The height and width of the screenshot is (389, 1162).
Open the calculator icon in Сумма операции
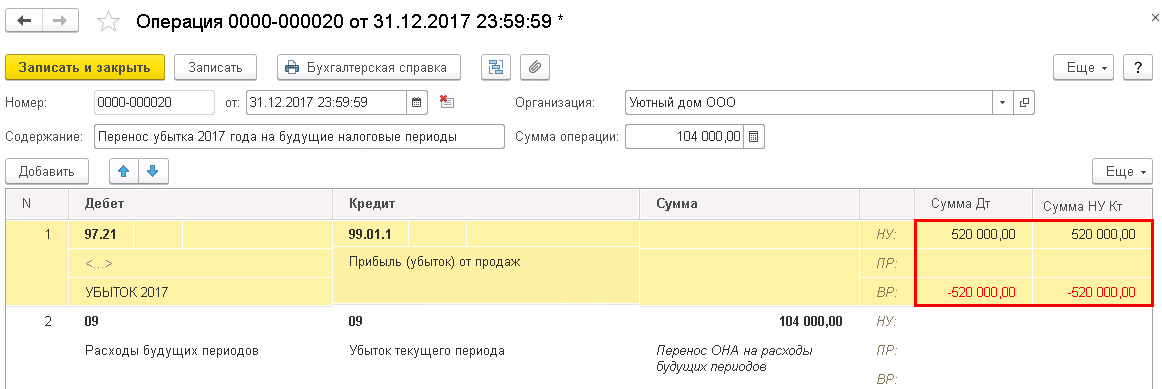753,137
